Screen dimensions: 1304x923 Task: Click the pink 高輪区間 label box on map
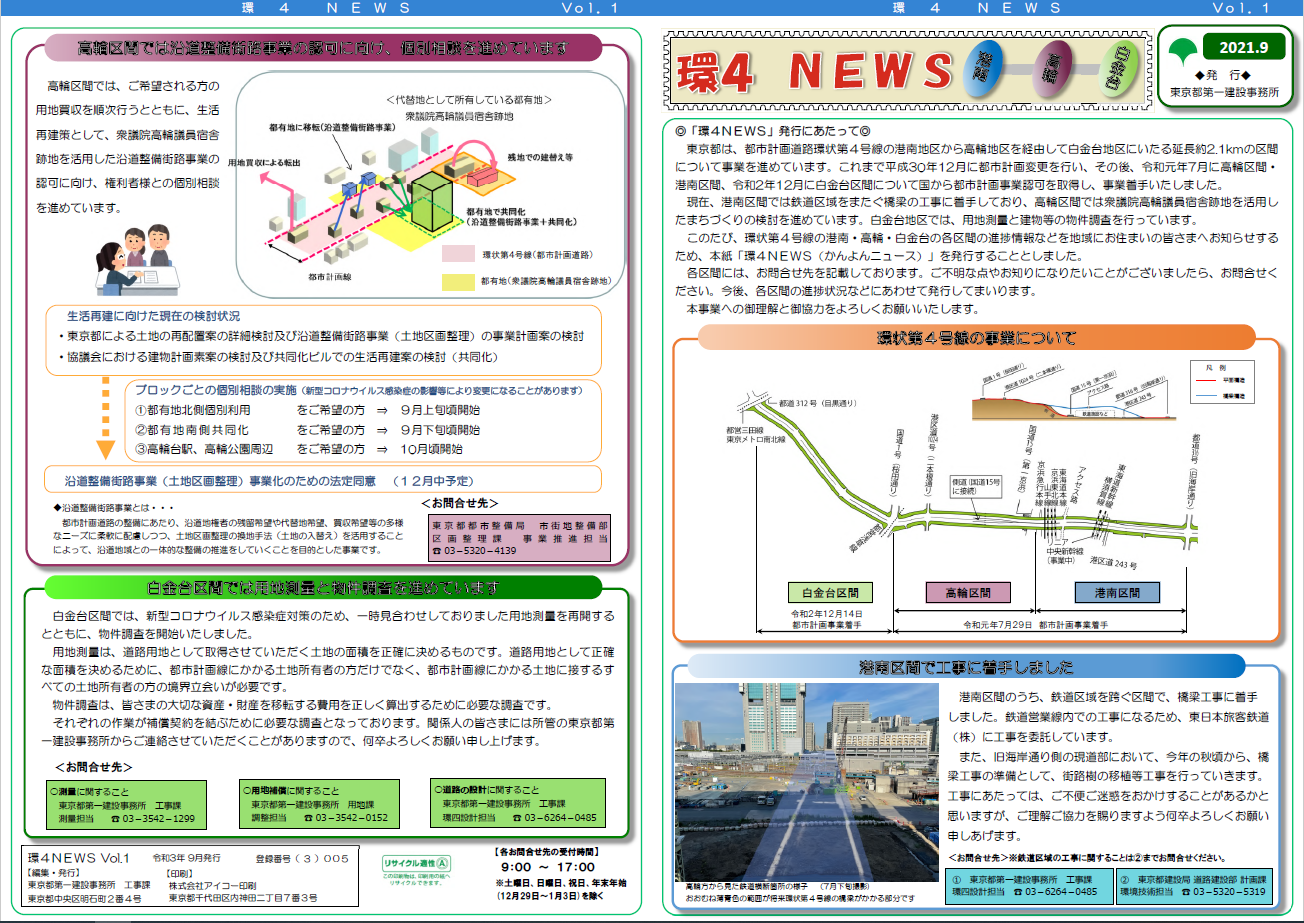967,592
